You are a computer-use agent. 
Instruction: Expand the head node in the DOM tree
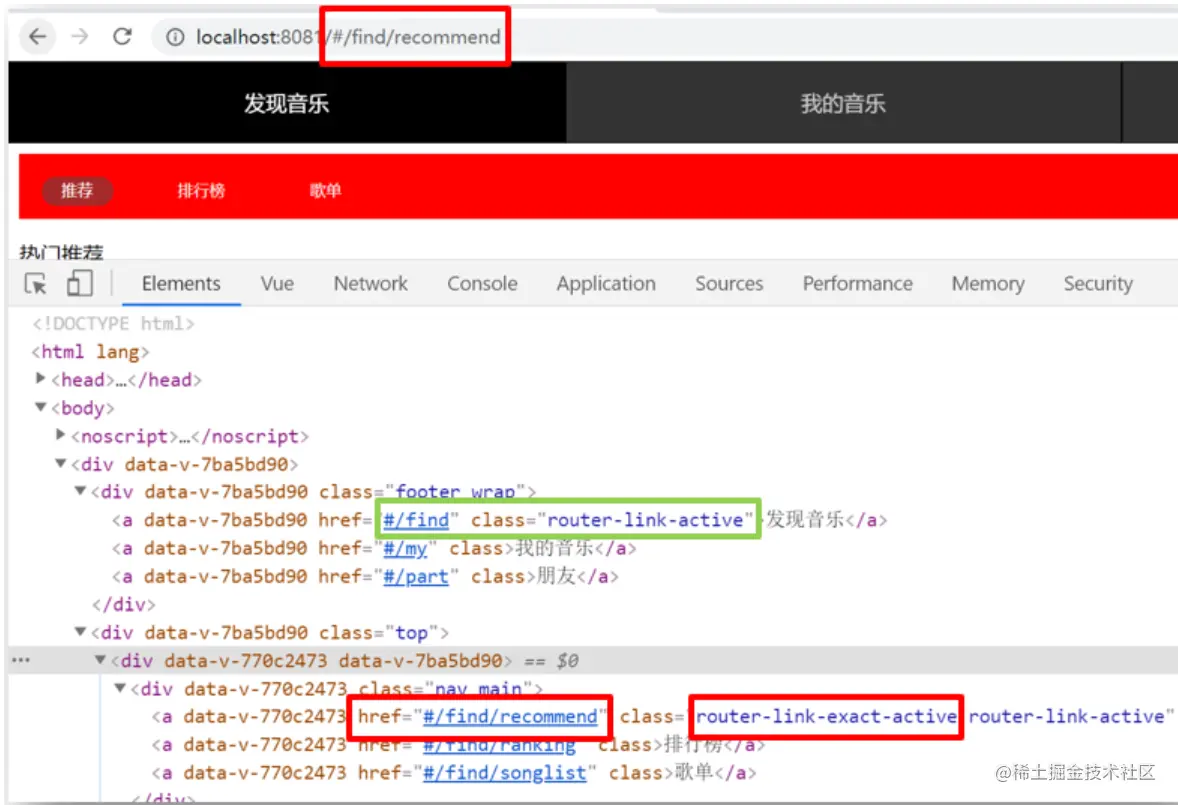(41, 378)
